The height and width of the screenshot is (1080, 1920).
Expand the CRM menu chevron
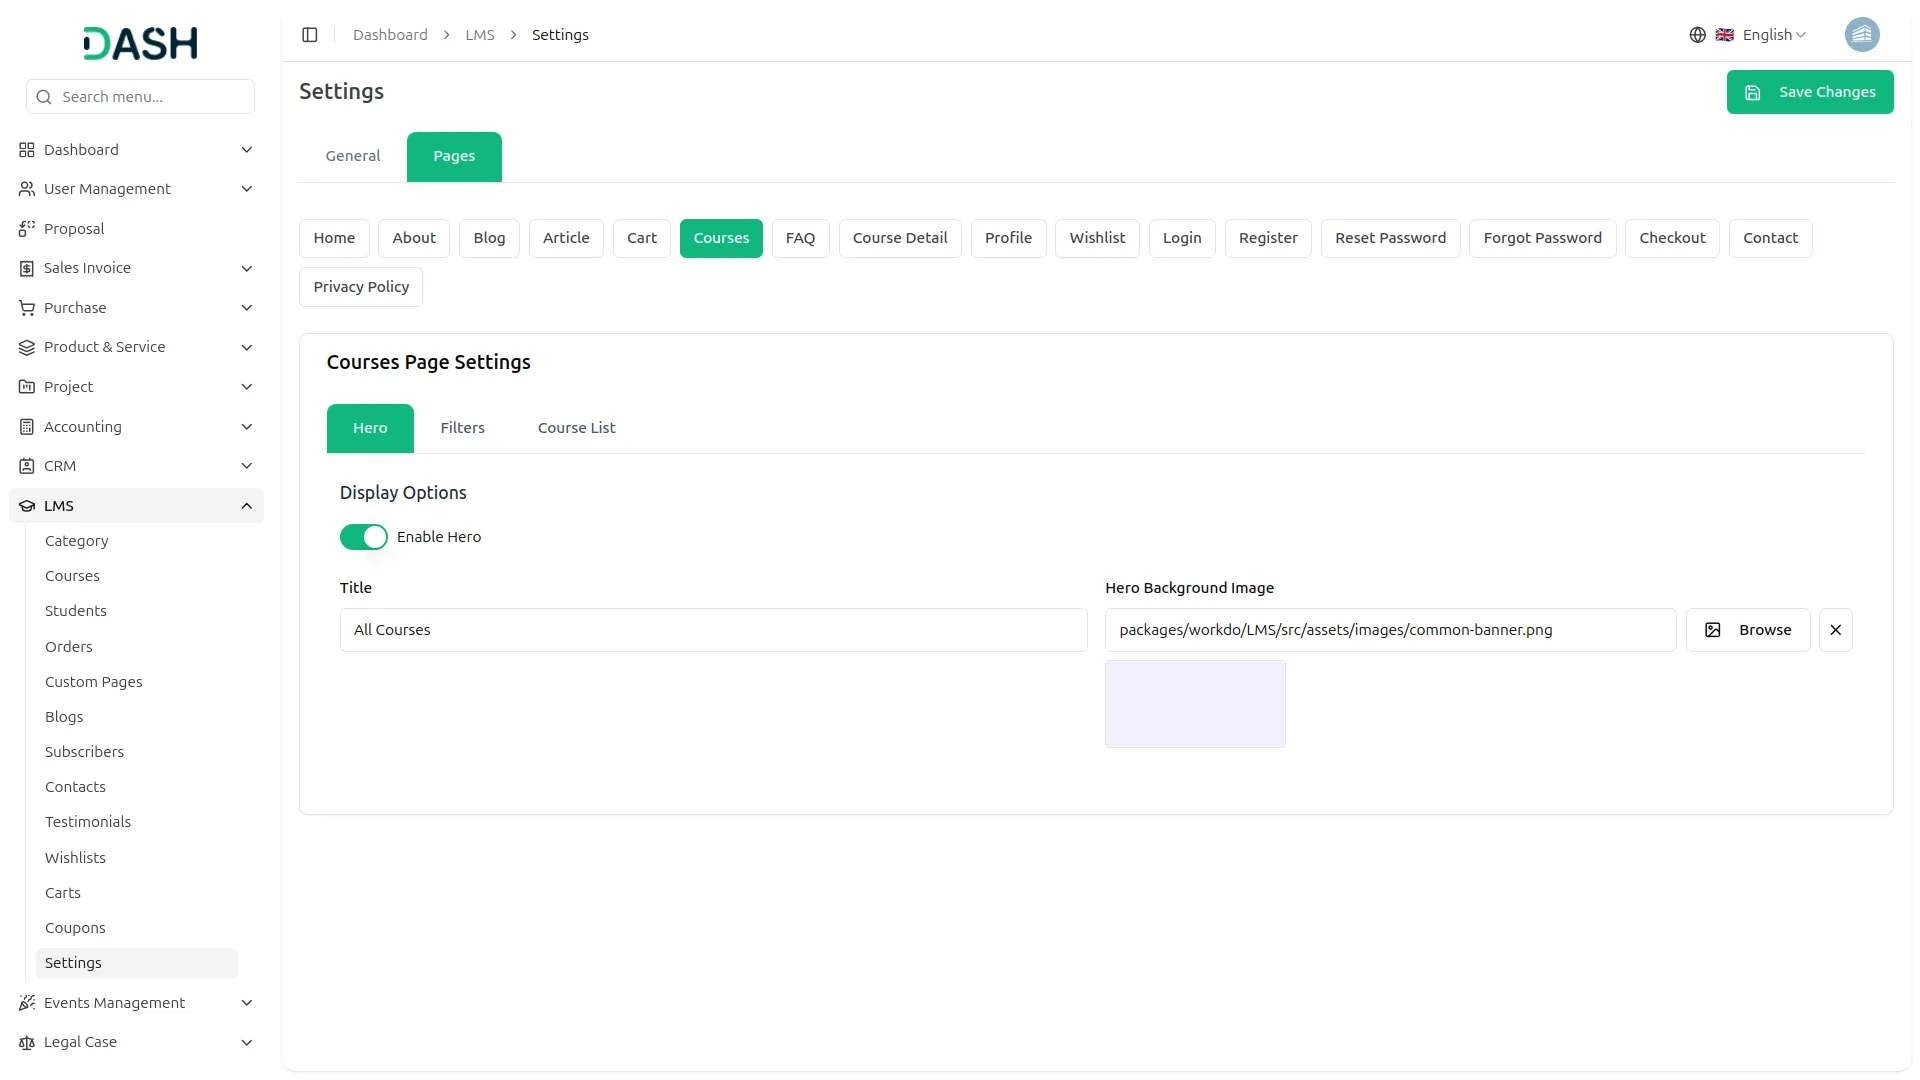click(x=246, y=466)
